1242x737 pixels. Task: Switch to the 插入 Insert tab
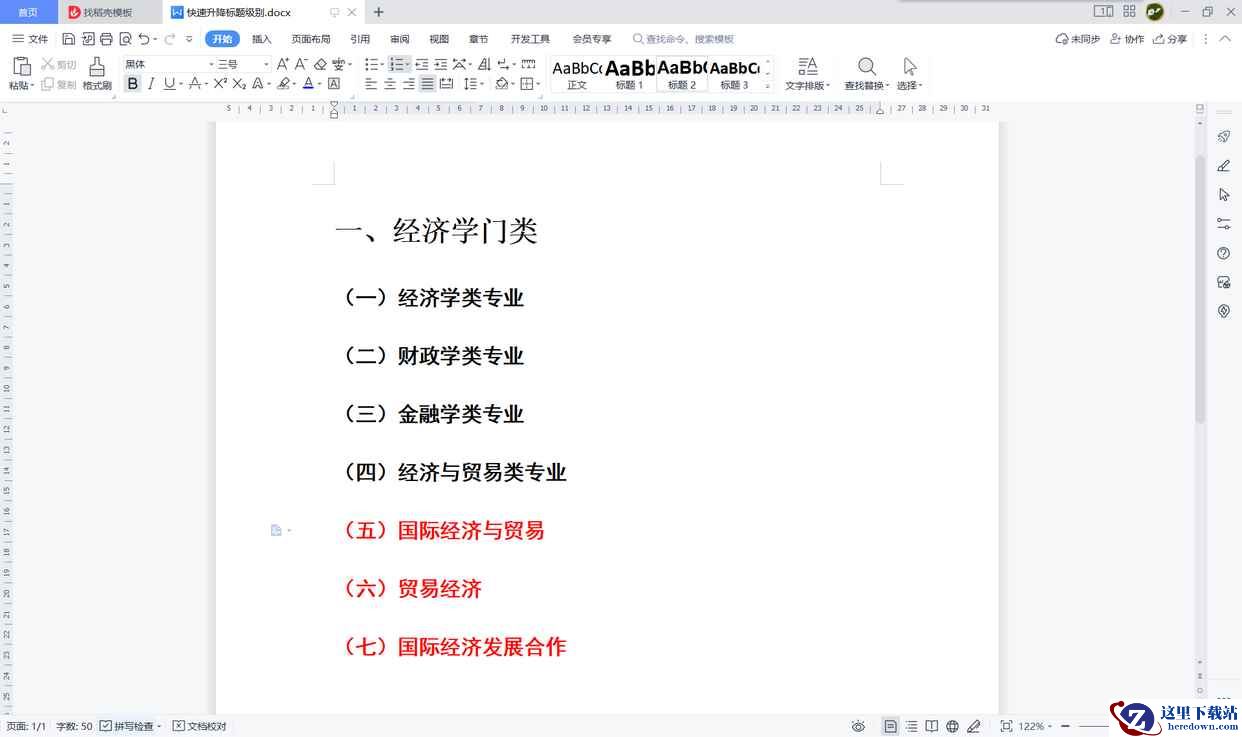pyautogui.click(x=262, y=39)
